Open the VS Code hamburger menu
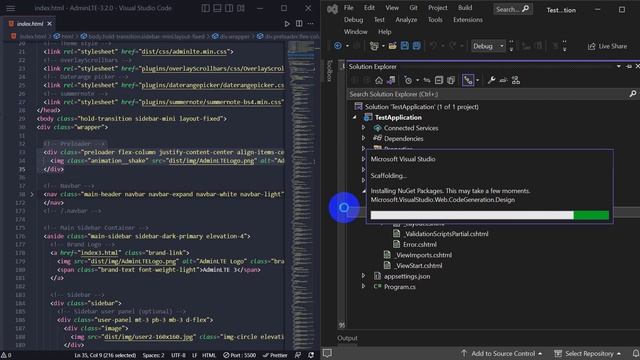This screenshot has height=360, width=640. coord(10,8)
